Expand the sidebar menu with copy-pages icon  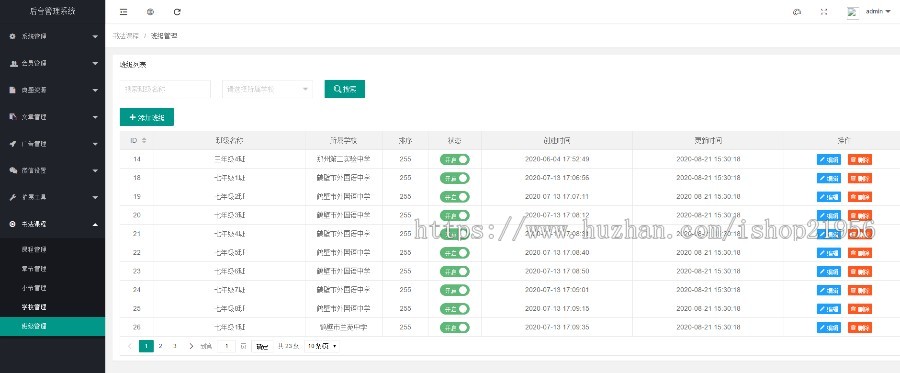coord(52,116)
